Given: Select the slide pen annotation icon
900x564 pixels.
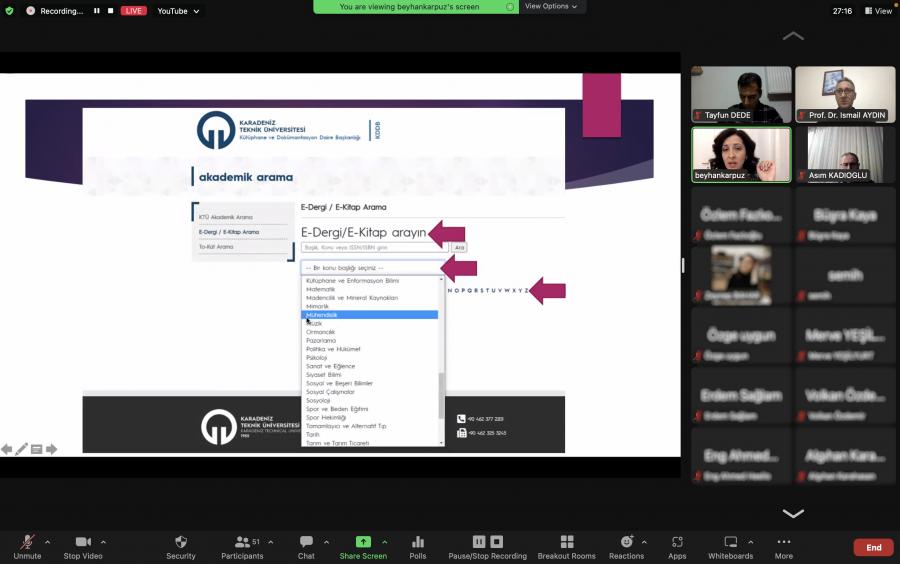Looking at the screenshot, I should pyautogui.click(x=21, y=449).
